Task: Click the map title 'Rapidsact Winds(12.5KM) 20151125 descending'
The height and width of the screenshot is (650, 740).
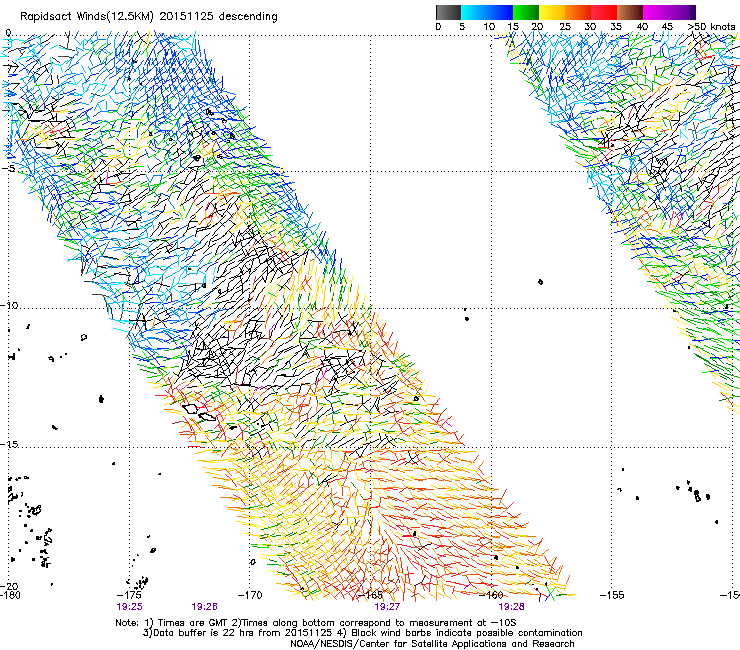Action: 149,17
